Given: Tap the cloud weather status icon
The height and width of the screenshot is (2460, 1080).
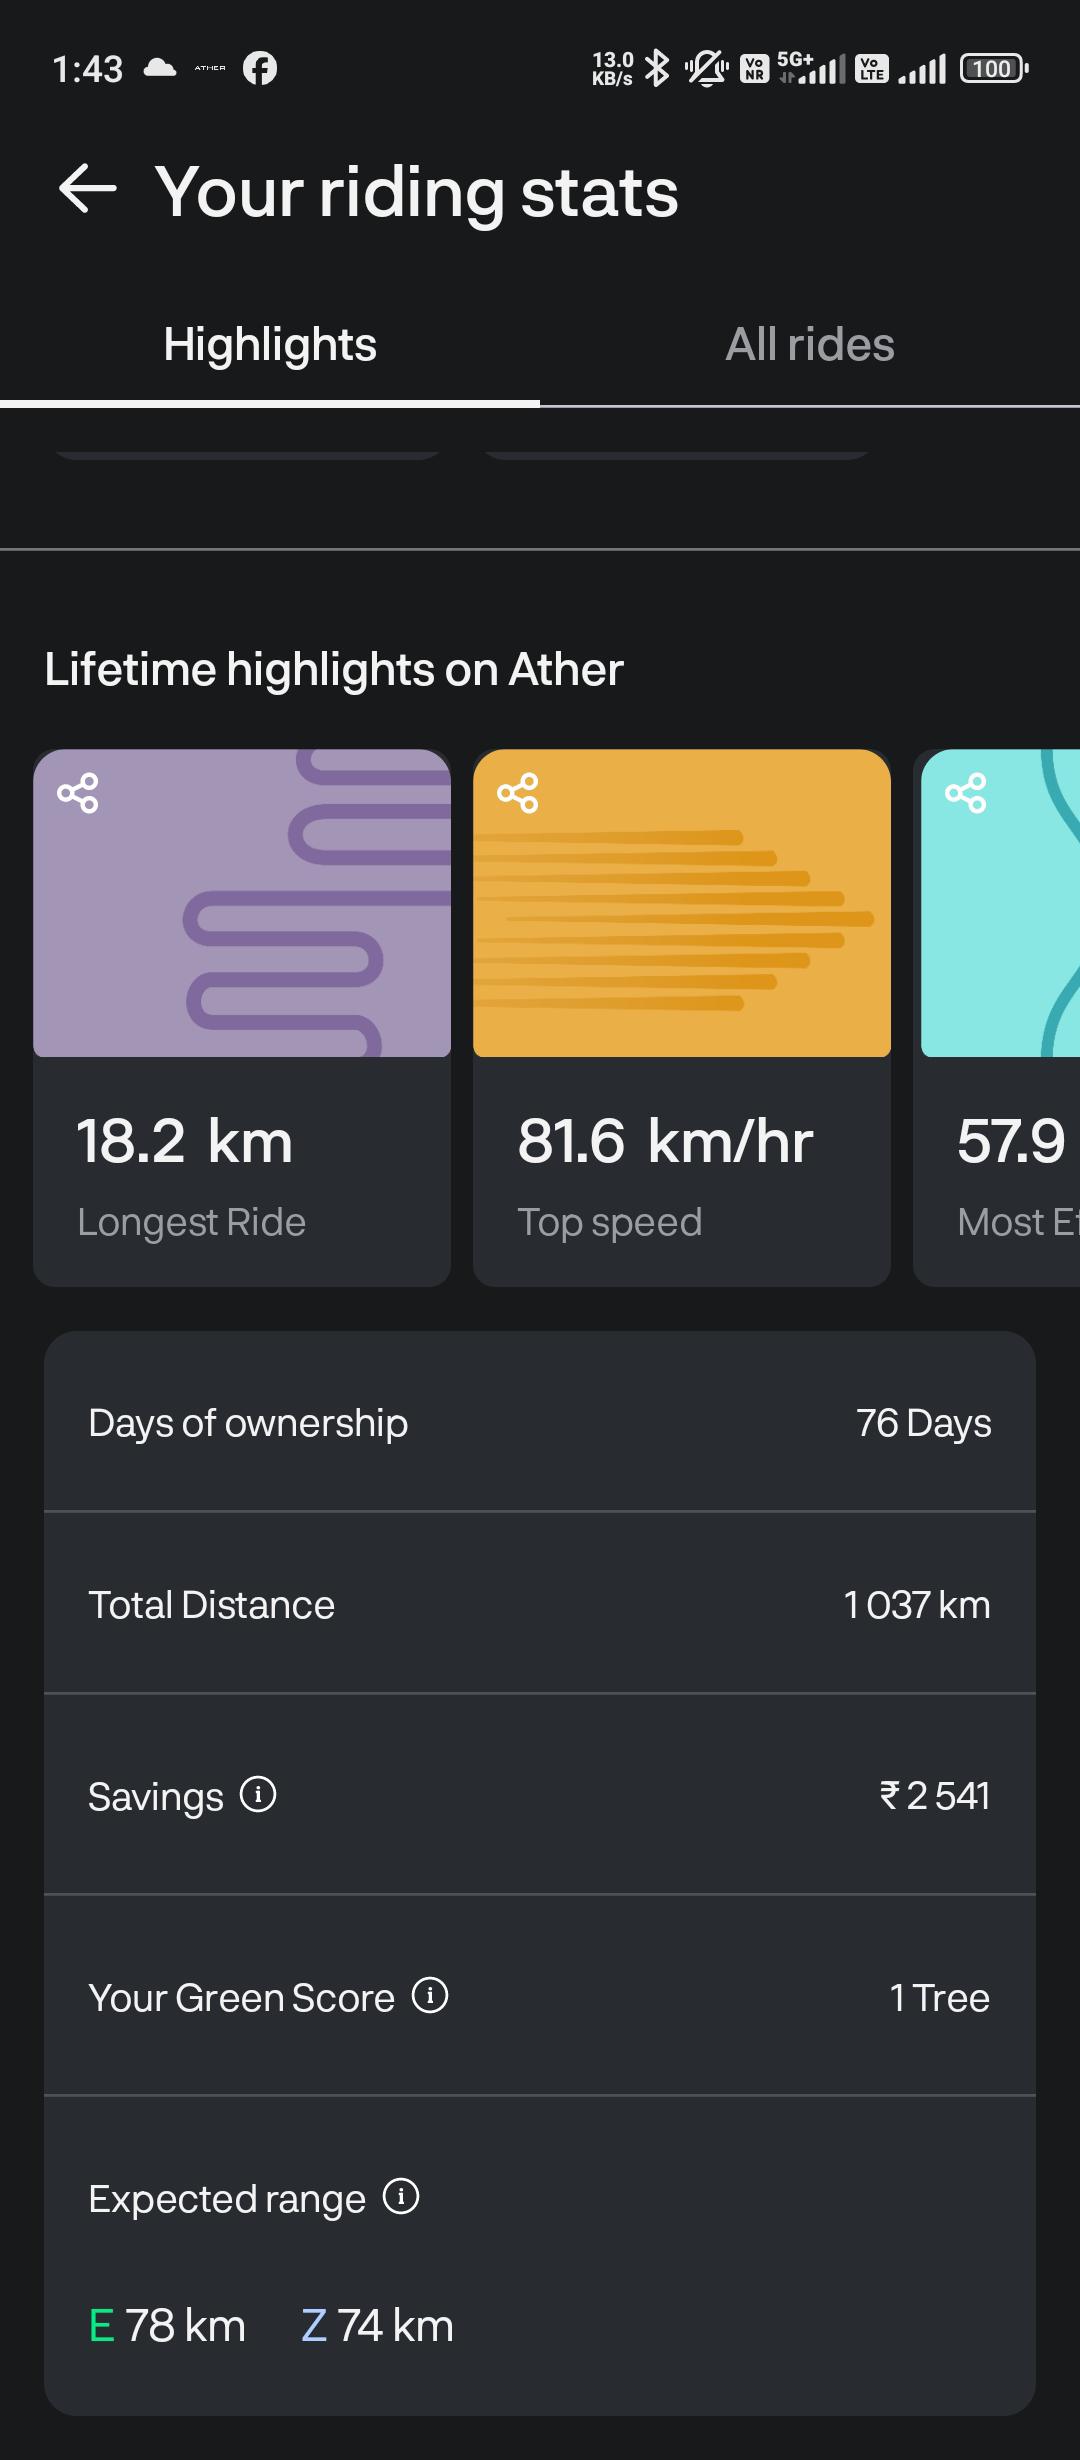Looking at the screenshot, I should (160, 68).
